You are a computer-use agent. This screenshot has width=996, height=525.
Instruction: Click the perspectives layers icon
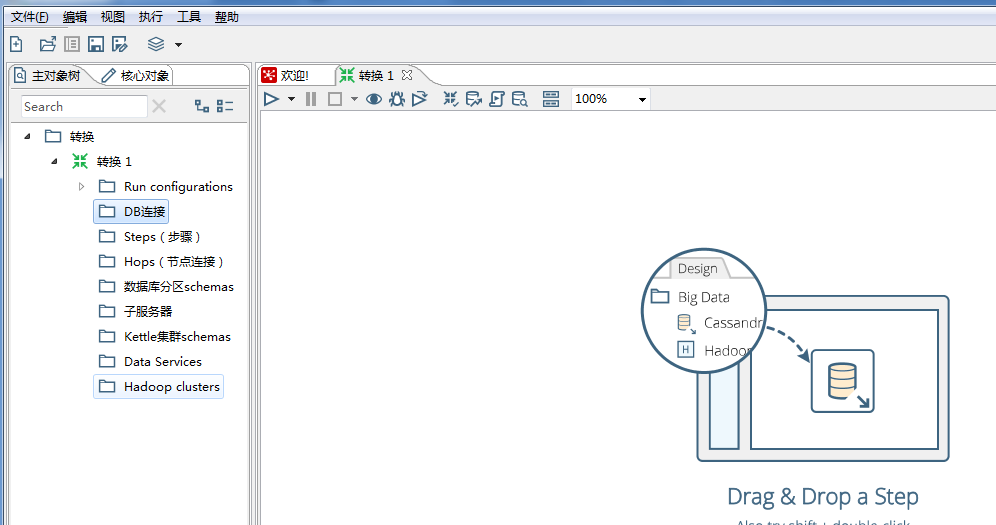coord(156,44)
